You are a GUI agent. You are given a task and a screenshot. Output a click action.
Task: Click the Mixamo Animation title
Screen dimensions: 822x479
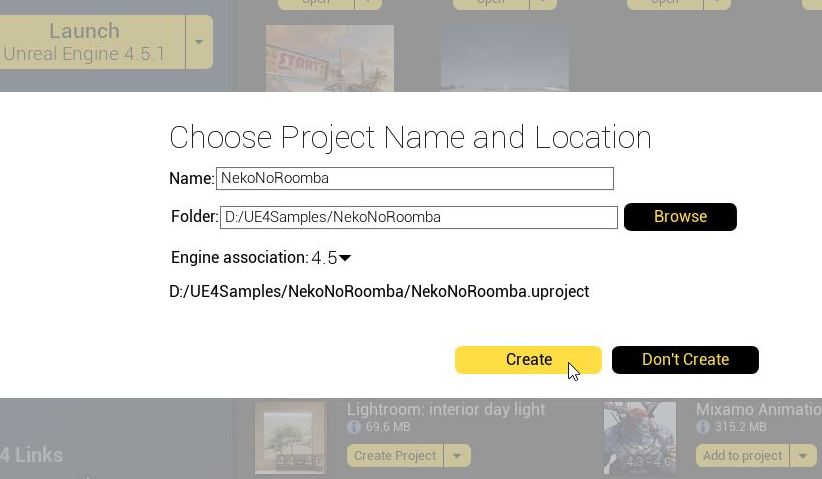[759, 409]
